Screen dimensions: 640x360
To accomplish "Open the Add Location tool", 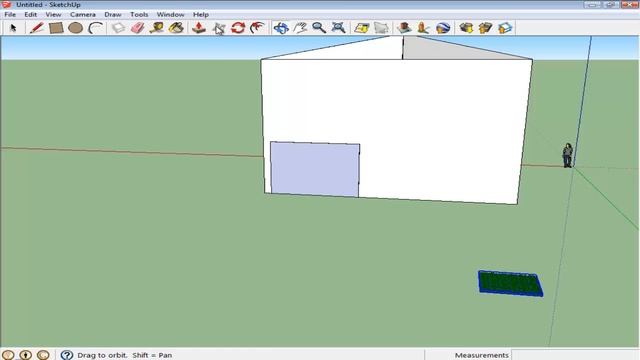I will pyautogui.click(x=362, y=28).
